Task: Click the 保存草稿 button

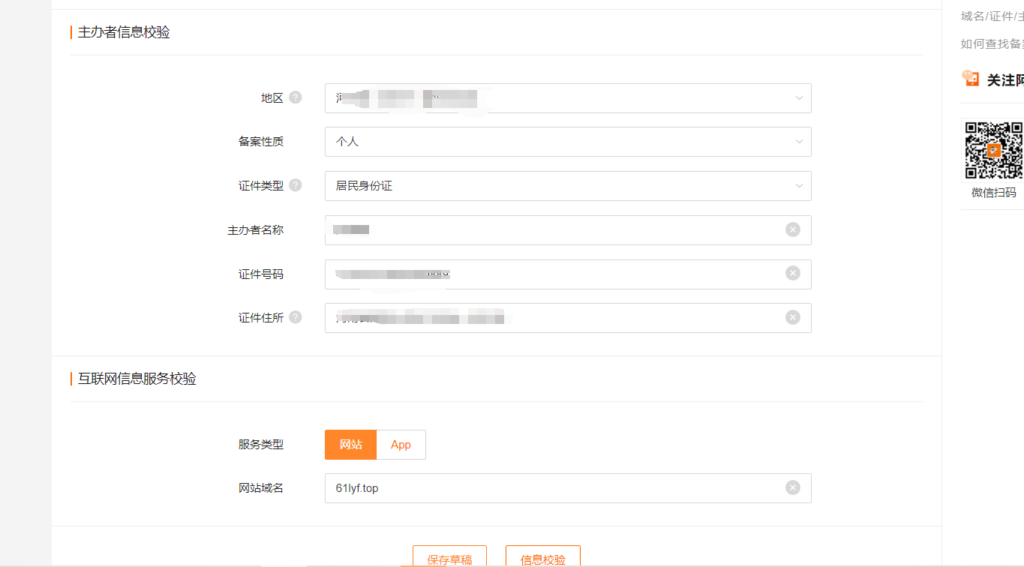Action: pyautogui.click(x=449, y=558)
